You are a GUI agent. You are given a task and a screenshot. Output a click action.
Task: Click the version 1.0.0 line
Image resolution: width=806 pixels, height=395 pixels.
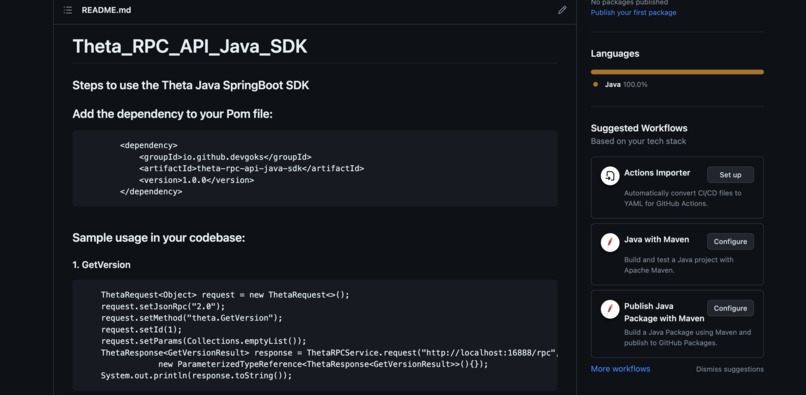(196, 180)
